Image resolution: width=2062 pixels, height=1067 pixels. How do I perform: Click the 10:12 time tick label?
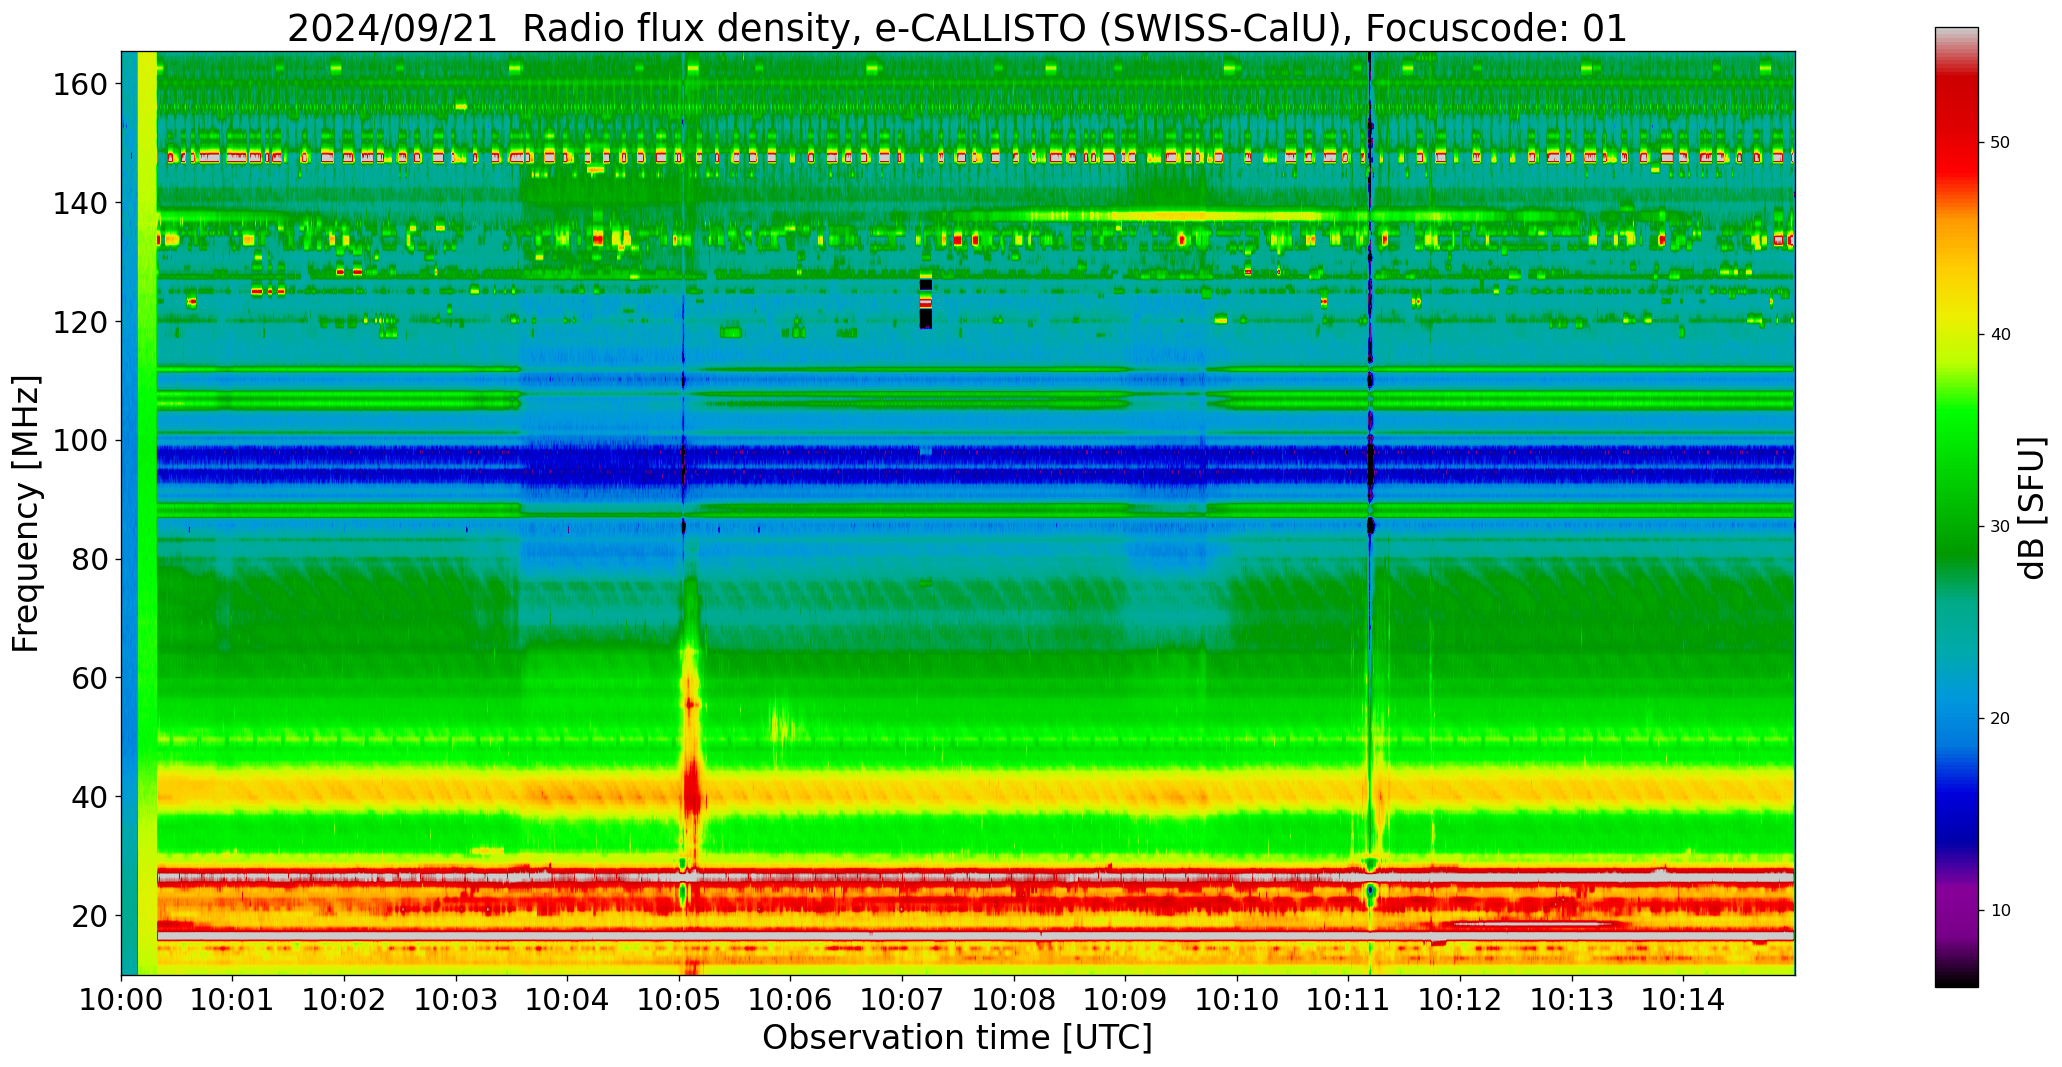[1460, 998]
